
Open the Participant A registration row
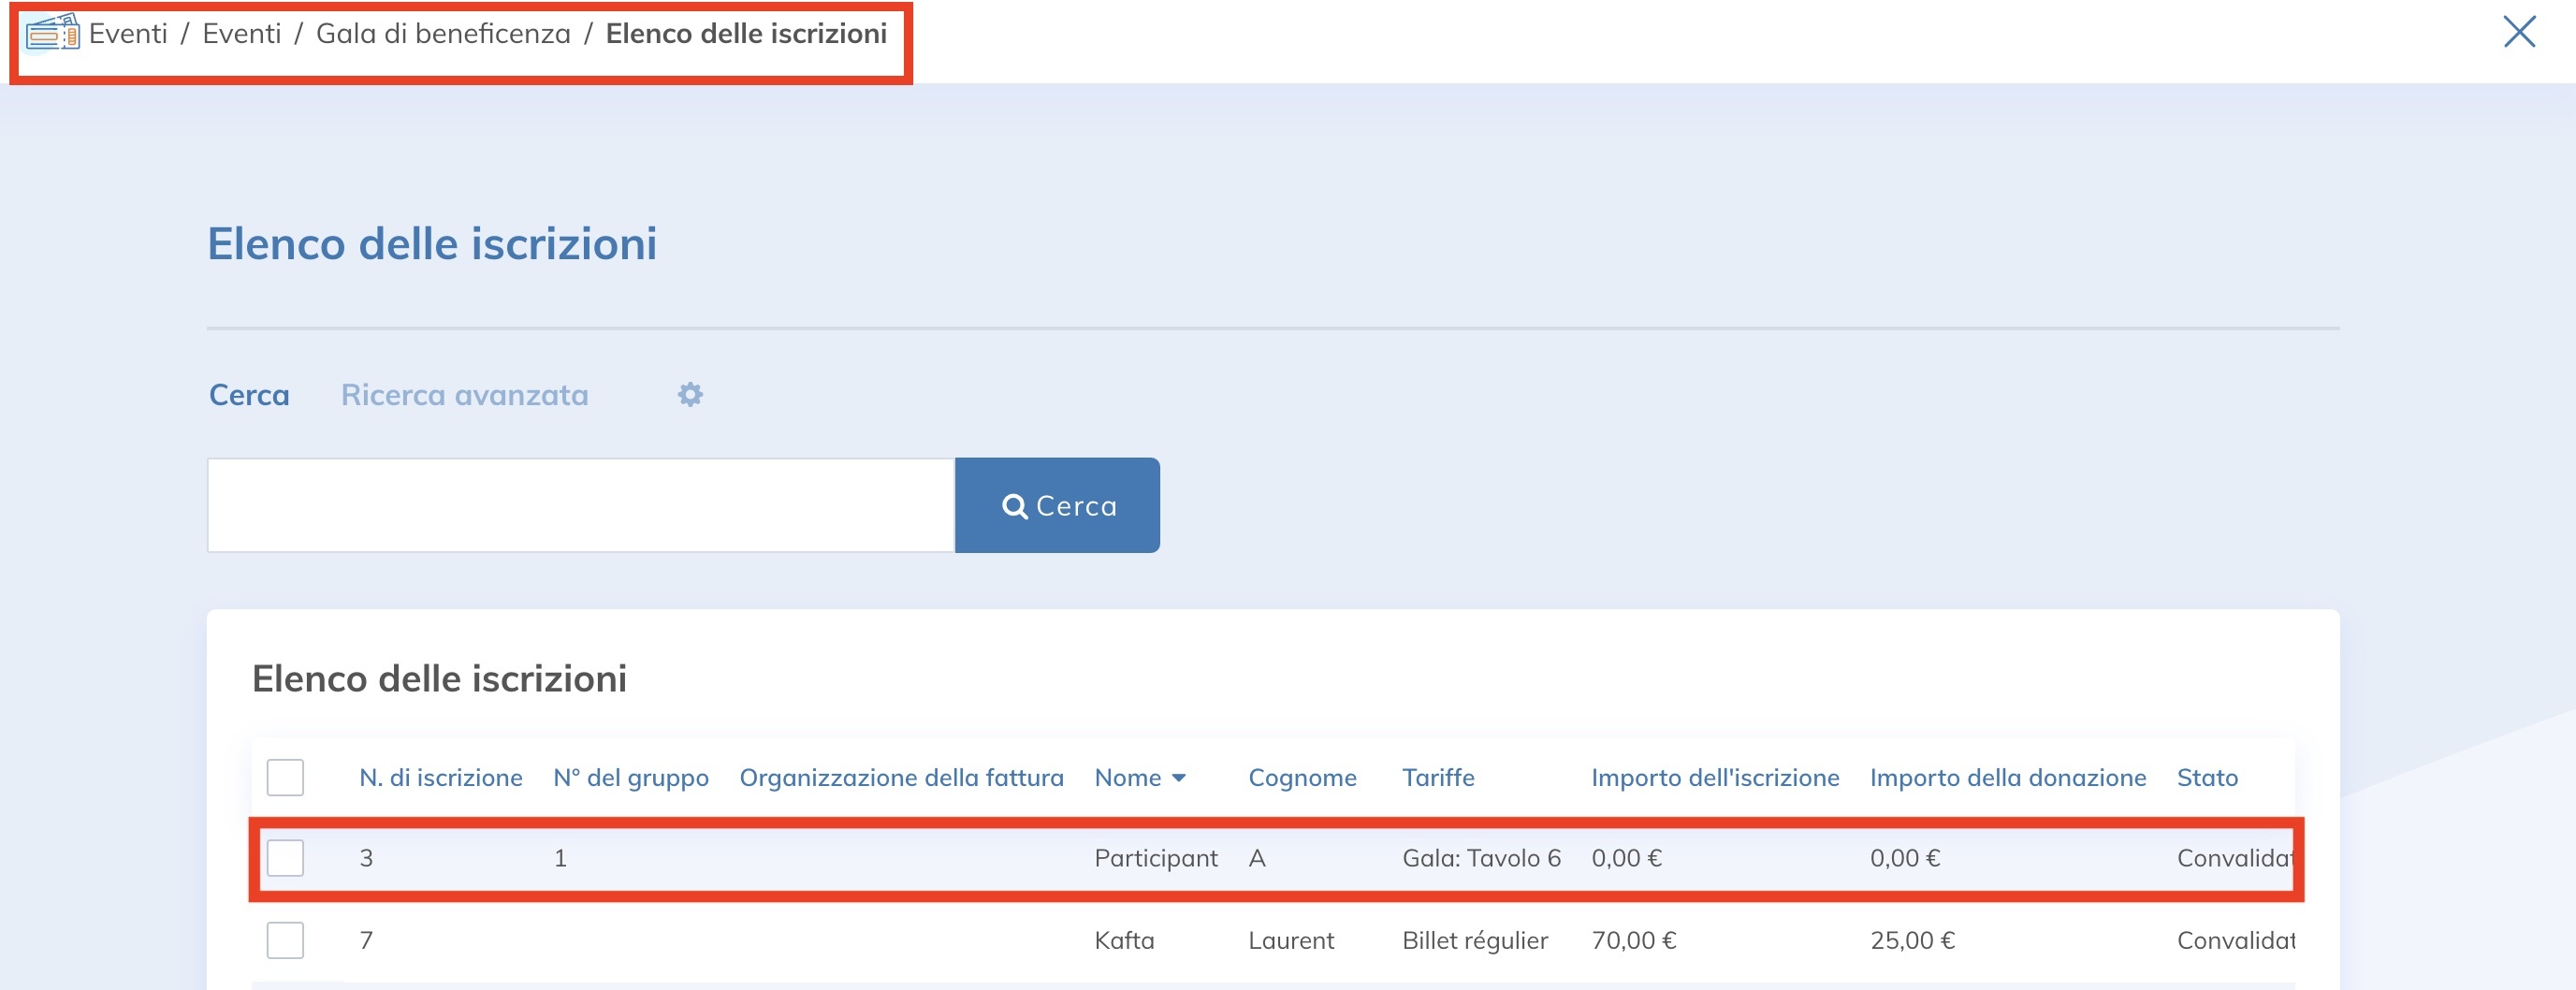click(x=1155, y=858)
